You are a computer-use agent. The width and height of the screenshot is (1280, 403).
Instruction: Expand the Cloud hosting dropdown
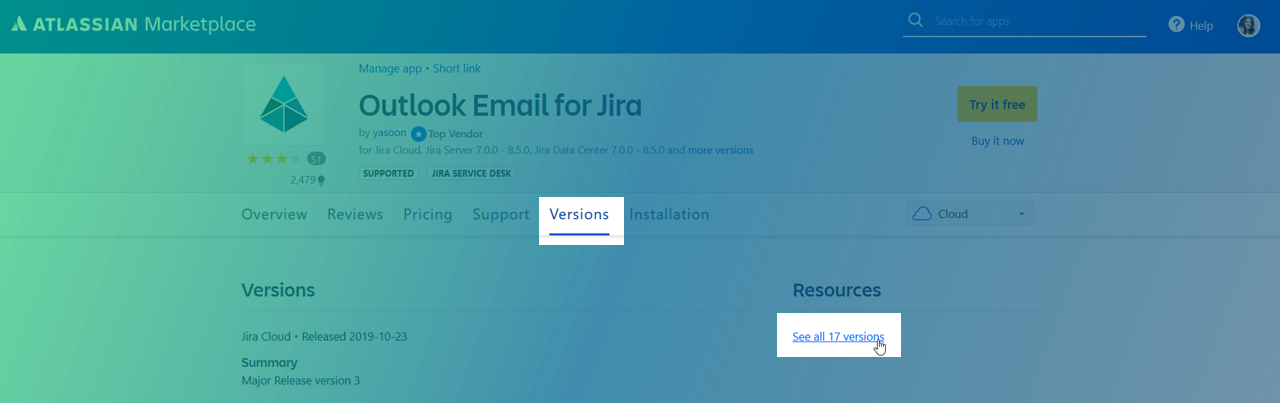pyautogui.click(x=969, y=214)
